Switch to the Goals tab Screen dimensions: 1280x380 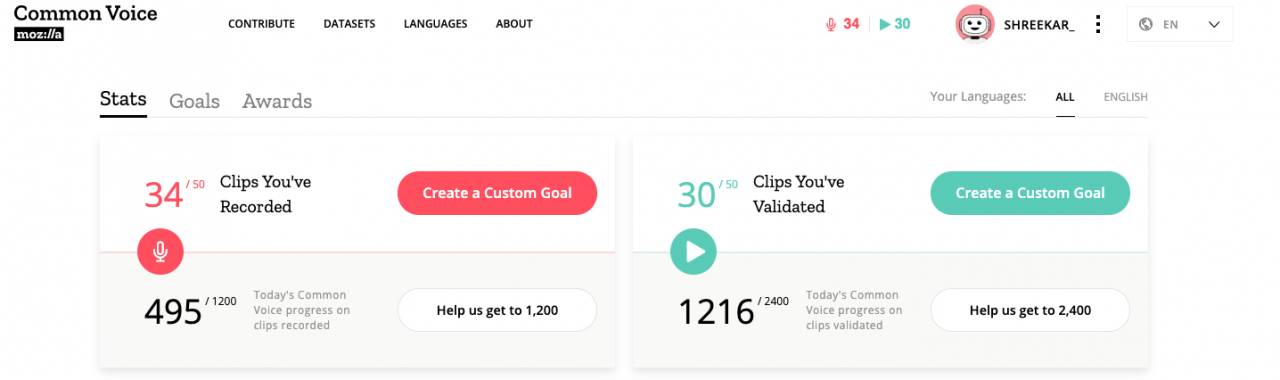pyautogui.click(x=194, y=101)
